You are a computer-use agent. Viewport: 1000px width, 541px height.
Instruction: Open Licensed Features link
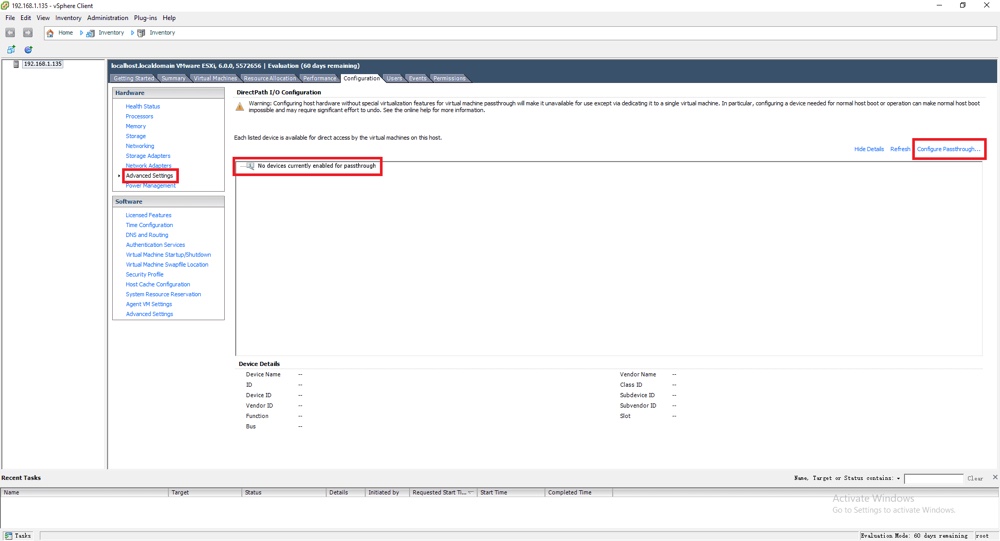point(149,215)
